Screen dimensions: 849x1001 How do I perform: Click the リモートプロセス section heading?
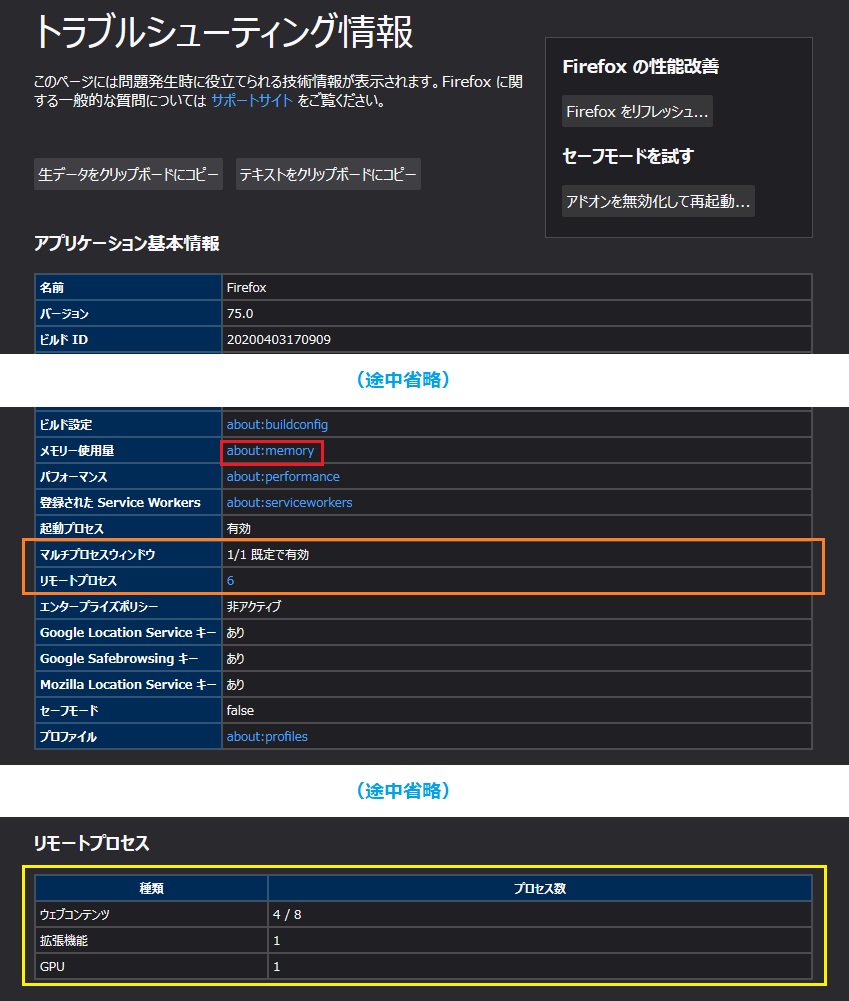click(x=91, y=843)
